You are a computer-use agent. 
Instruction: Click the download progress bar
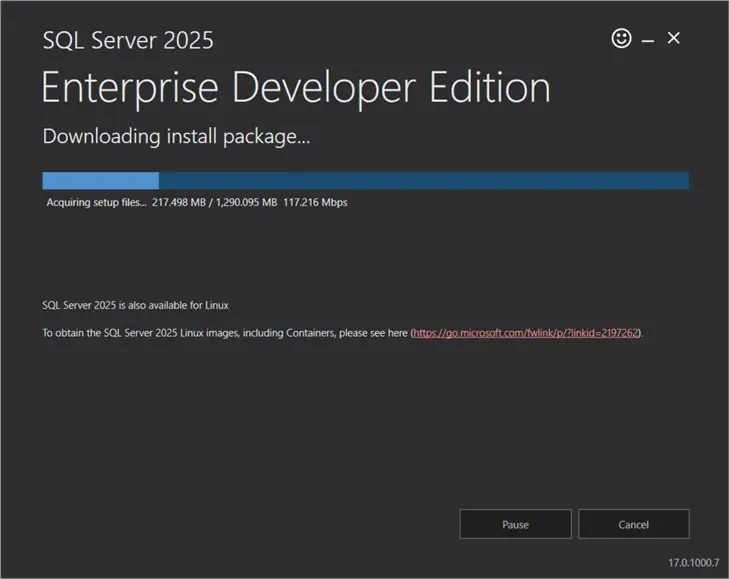(x=365, y=180)
